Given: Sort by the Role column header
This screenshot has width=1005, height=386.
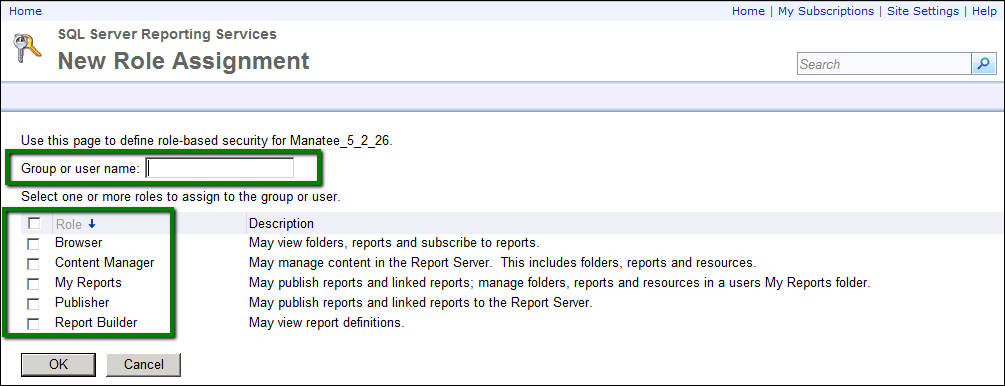Looking at the screenshot, I should 69,224.
